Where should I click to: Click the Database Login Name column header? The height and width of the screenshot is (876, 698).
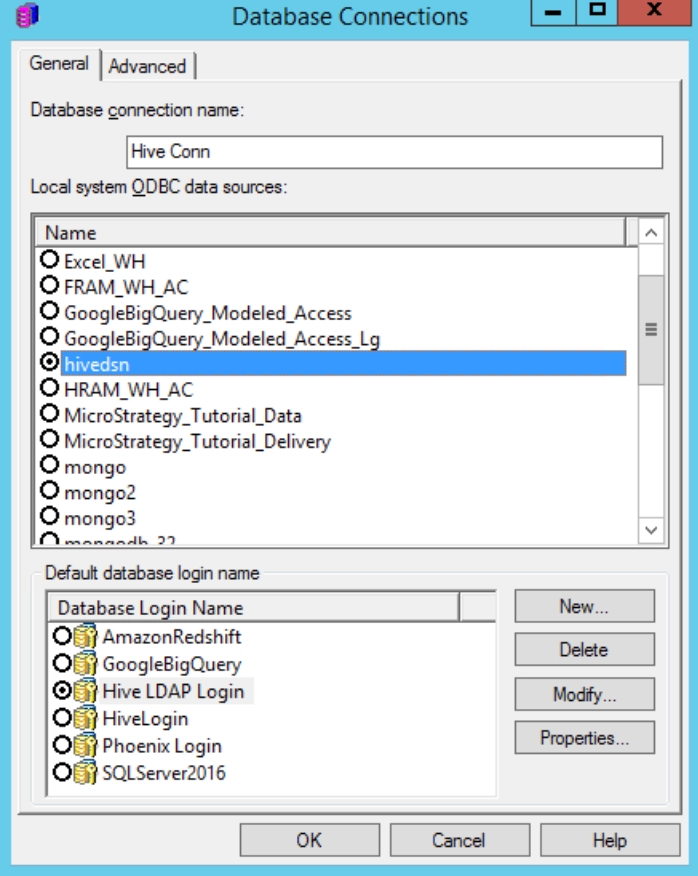[253, 608]
